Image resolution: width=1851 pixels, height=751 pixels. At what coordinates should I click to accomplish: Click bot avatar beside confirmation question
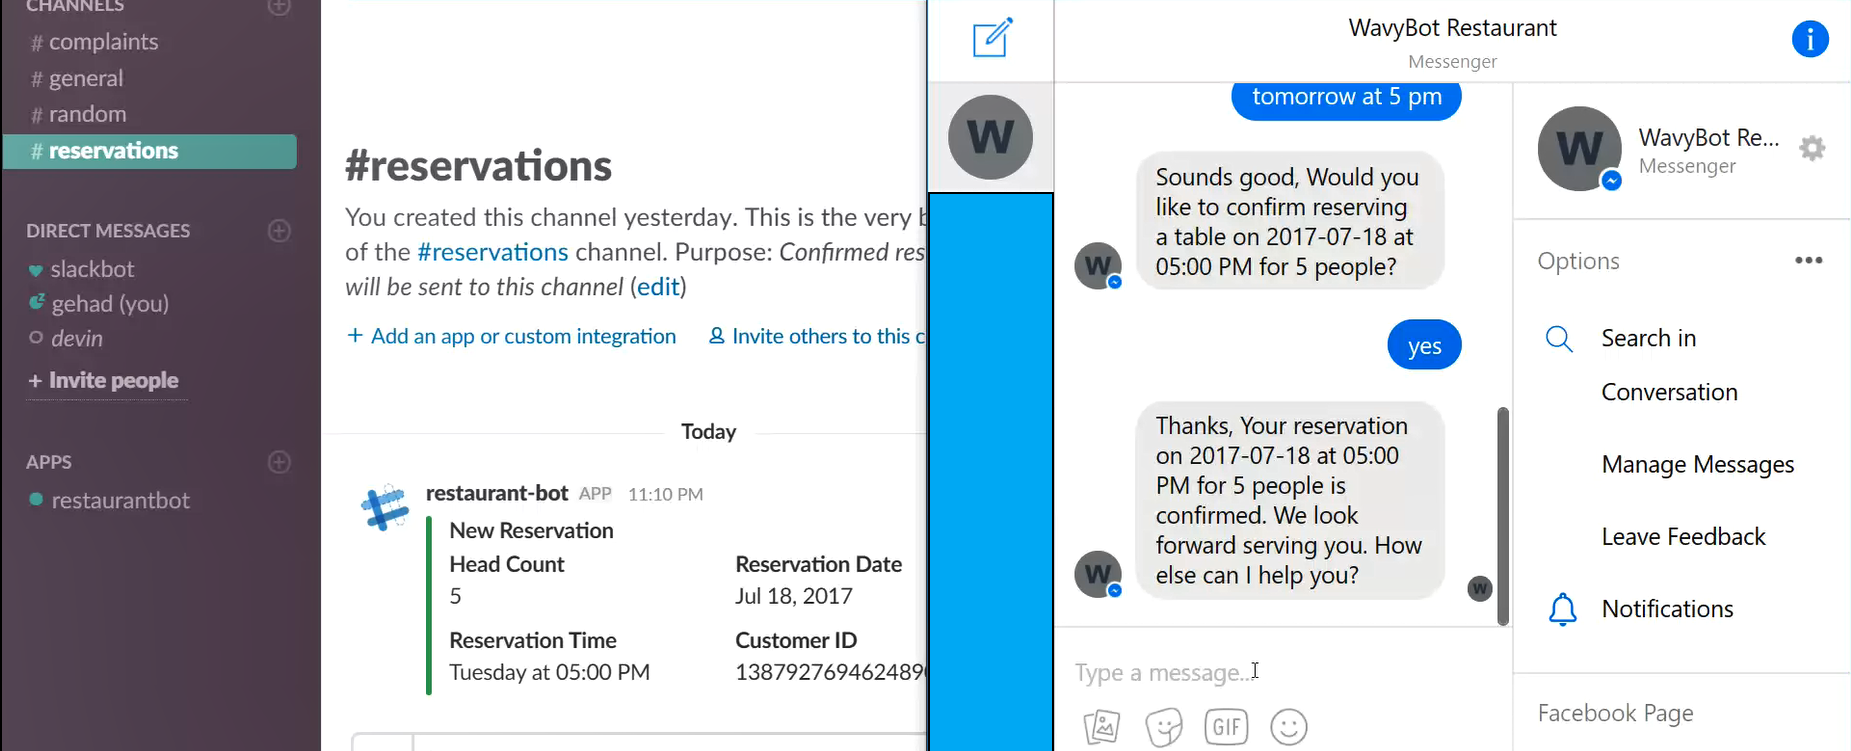[x=1098, y=266]
